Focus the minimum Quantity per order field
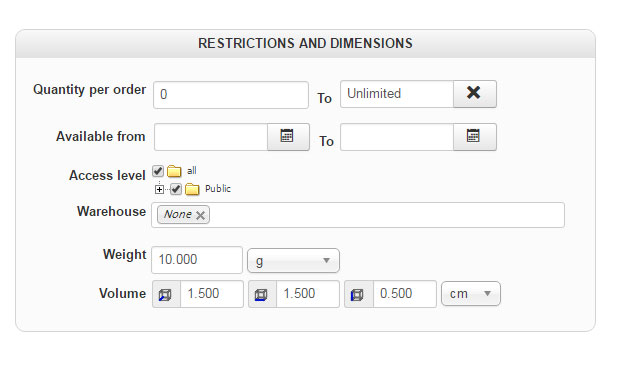Image resolution: width=637 pixels, height=378 pixels. coord(231,95)
